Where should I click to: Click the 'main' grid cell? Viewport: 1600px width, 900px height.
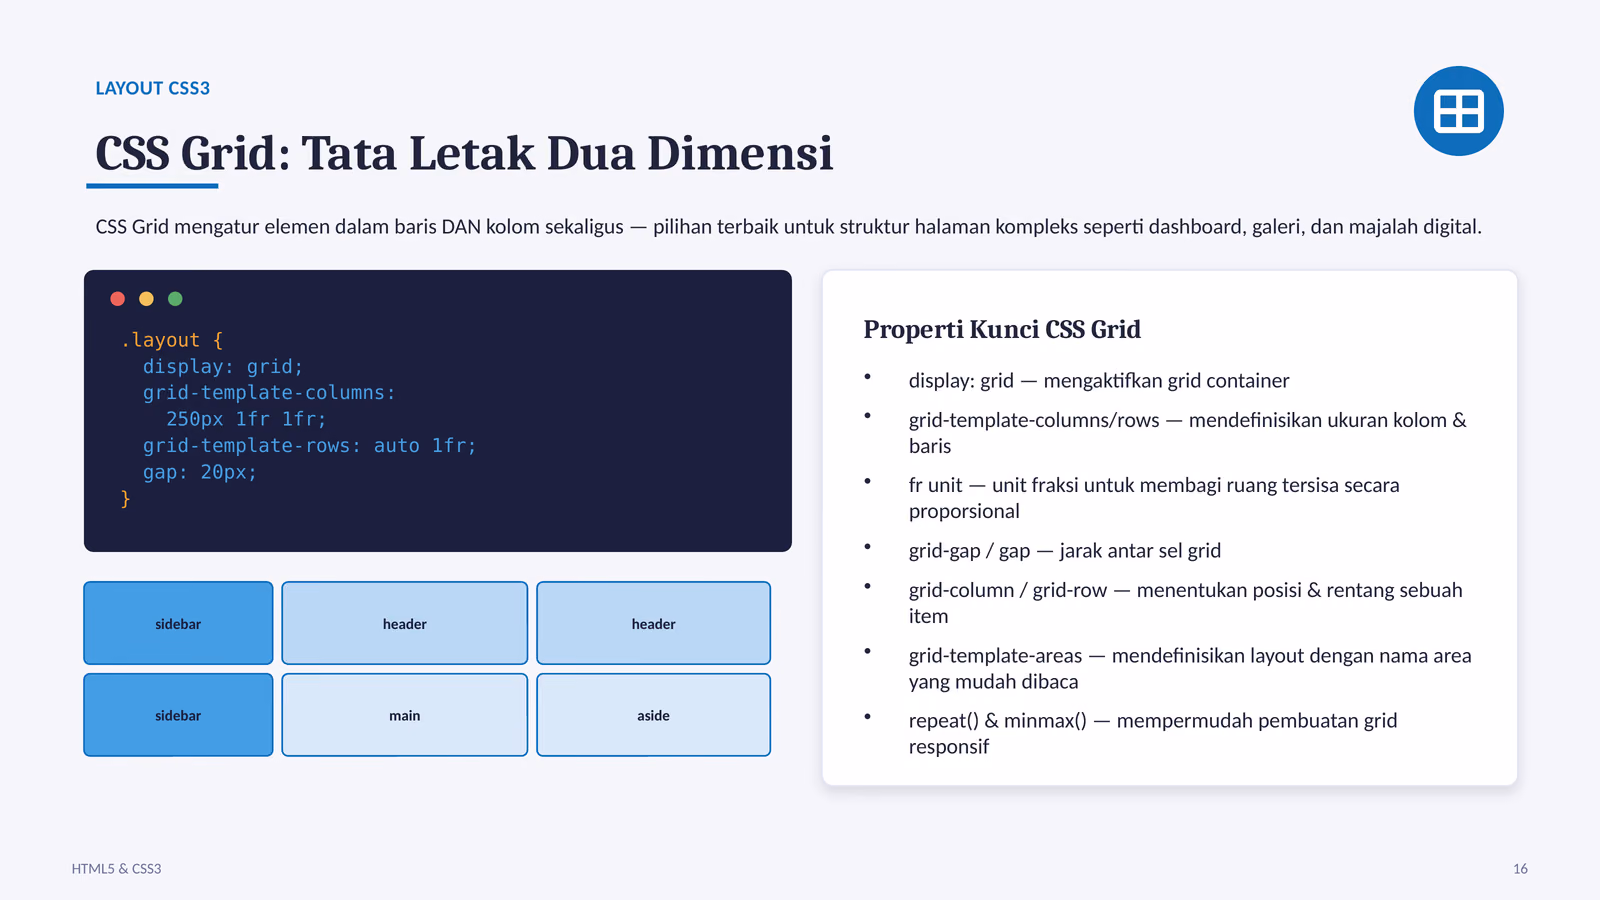pos(405,715)
